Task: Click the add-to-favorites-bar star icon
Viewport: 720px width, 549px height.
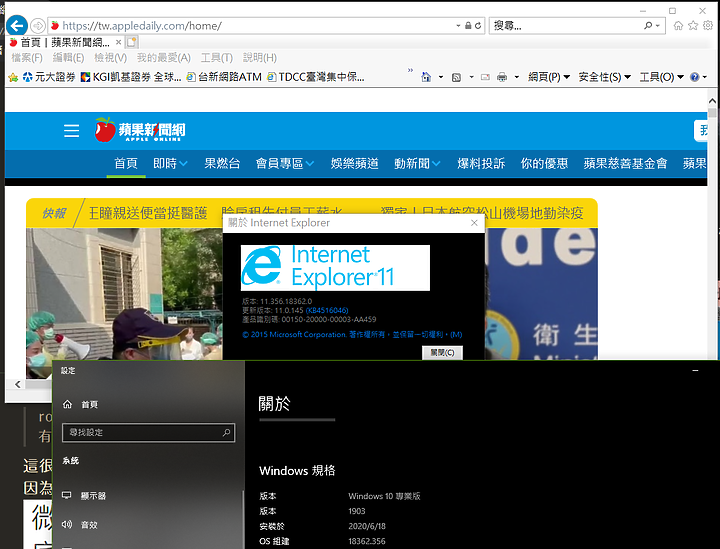Action: pyautogui.click(x=13, y=77)
